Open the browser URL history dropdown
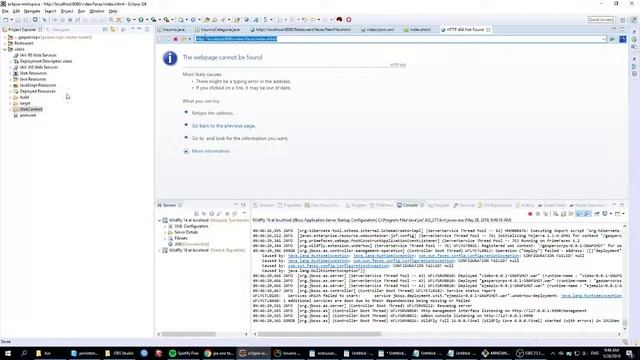Image resolution: width=640 pixels, height=360 pixels. 604,39
